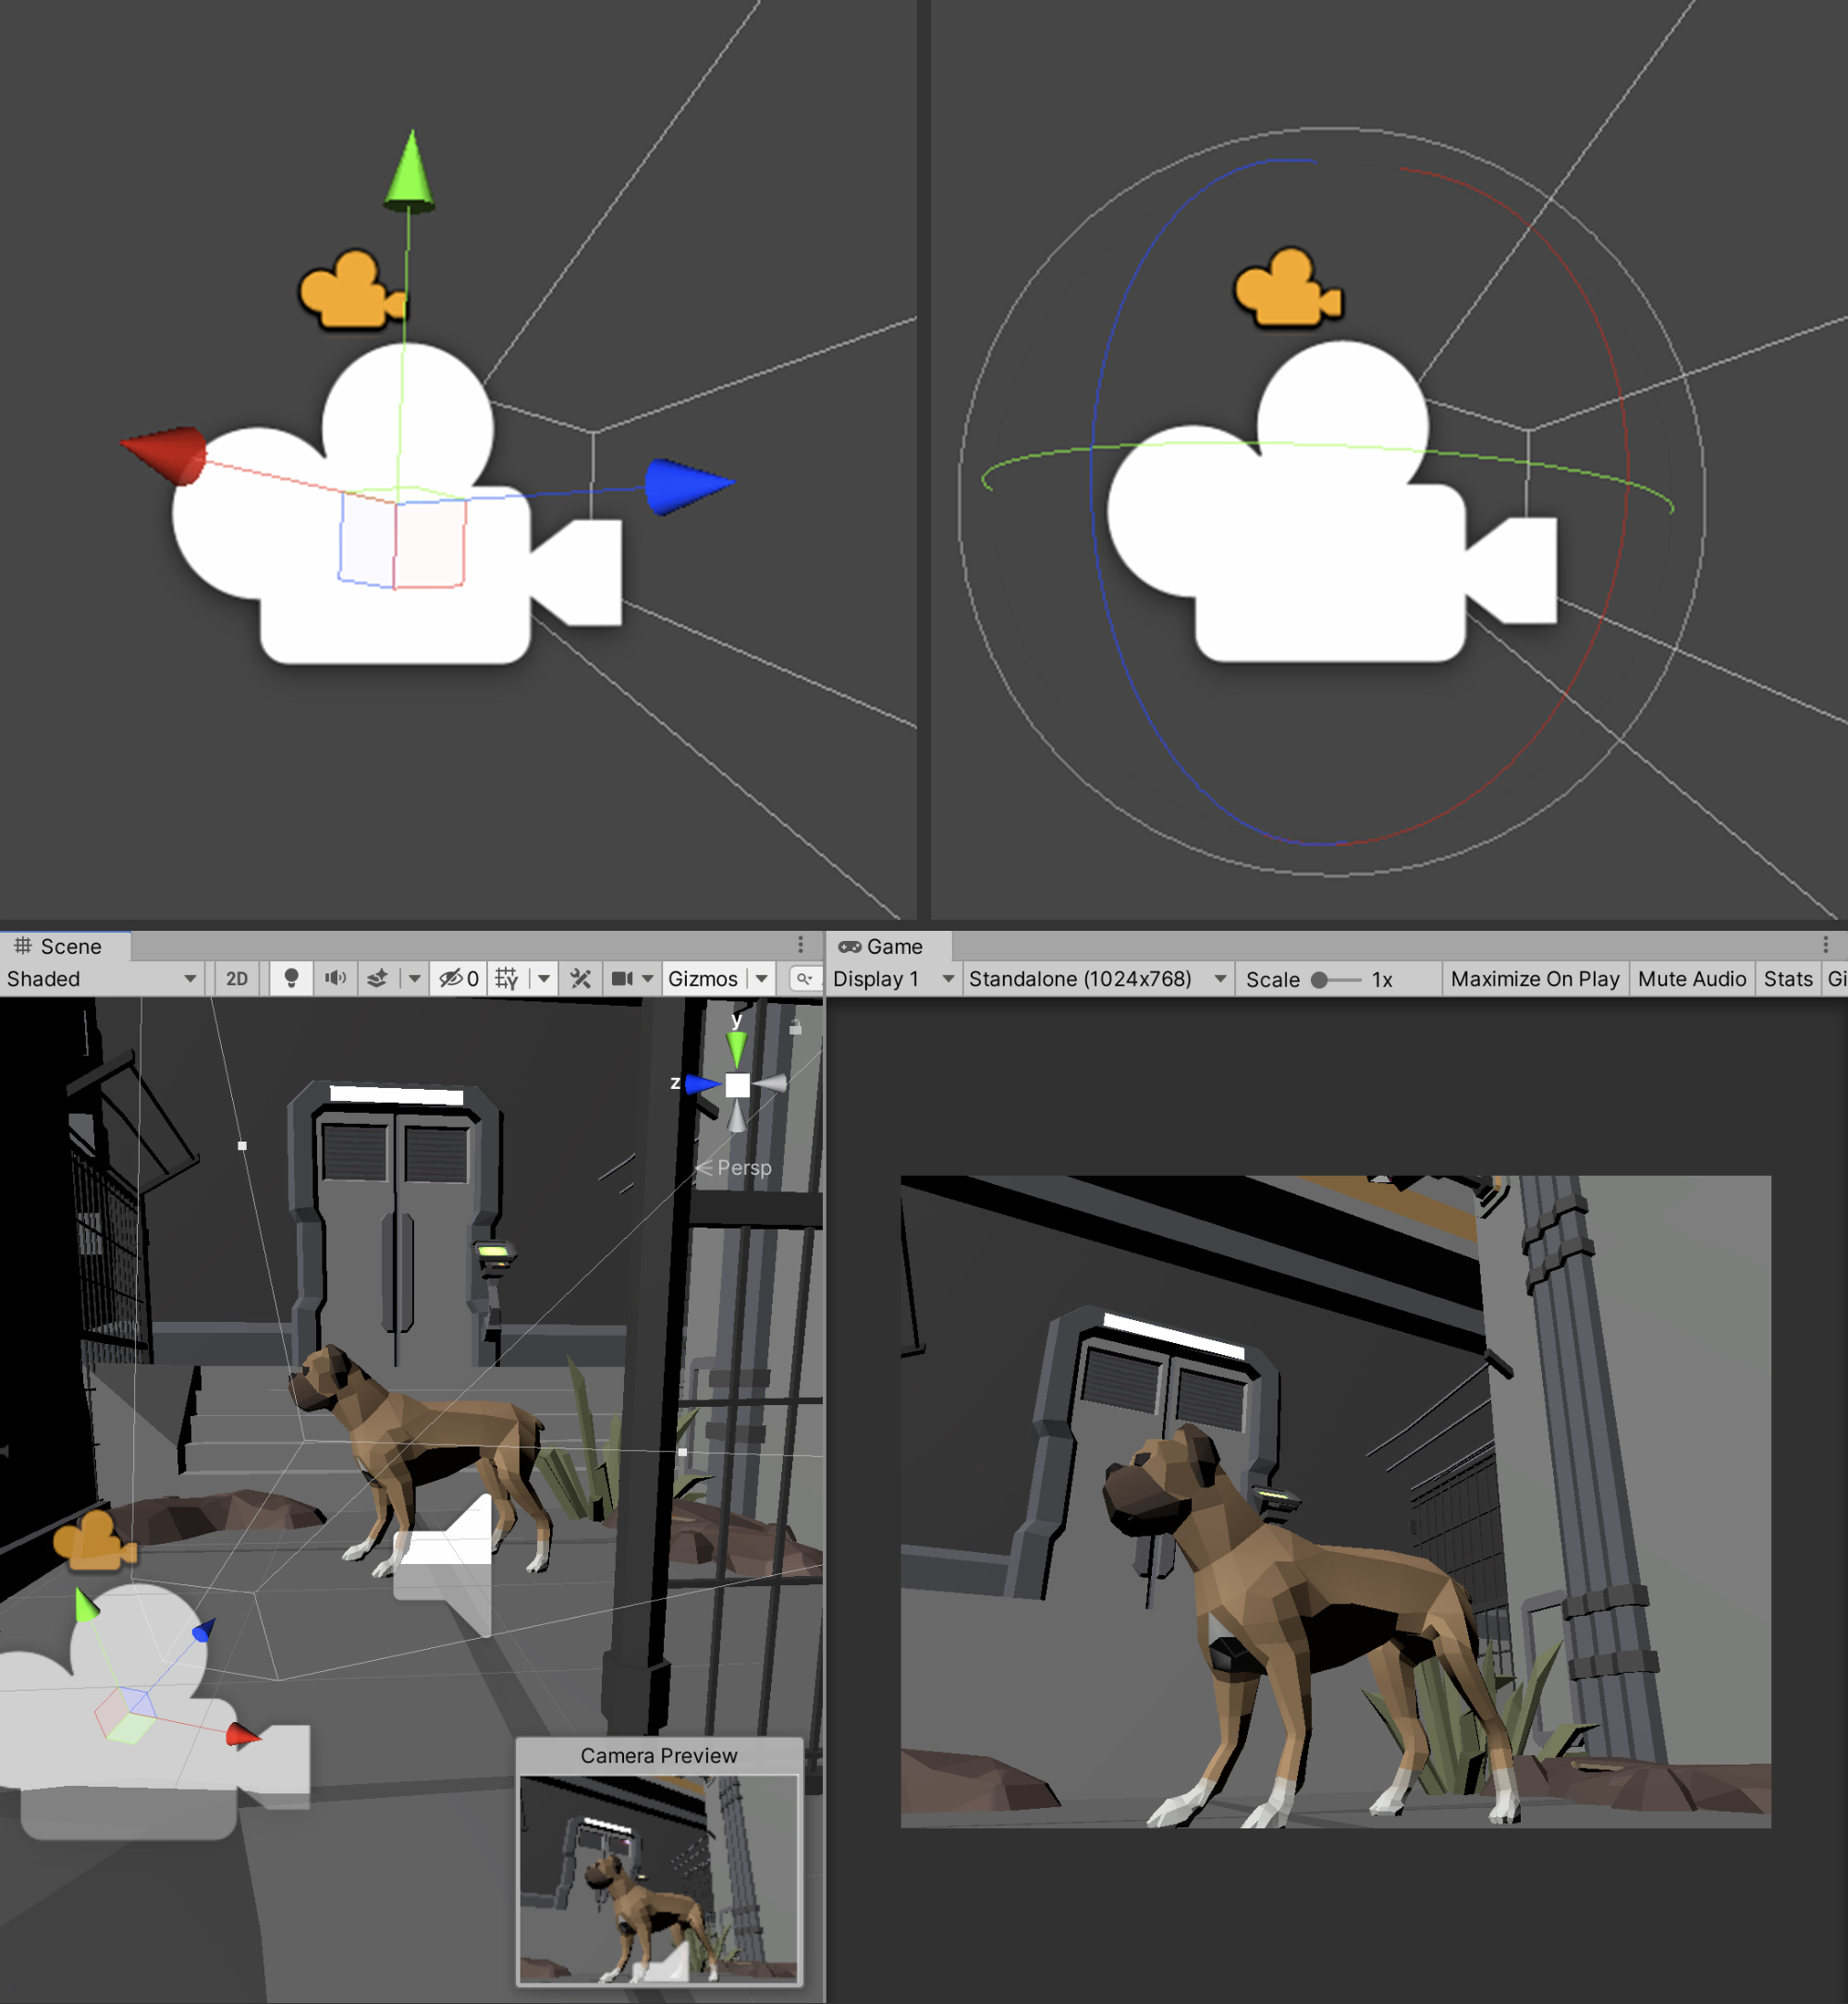Open the Shaded draw mode dropdown
The height and width of the screenshot is (2004, 1848).
tap(100, 979)
